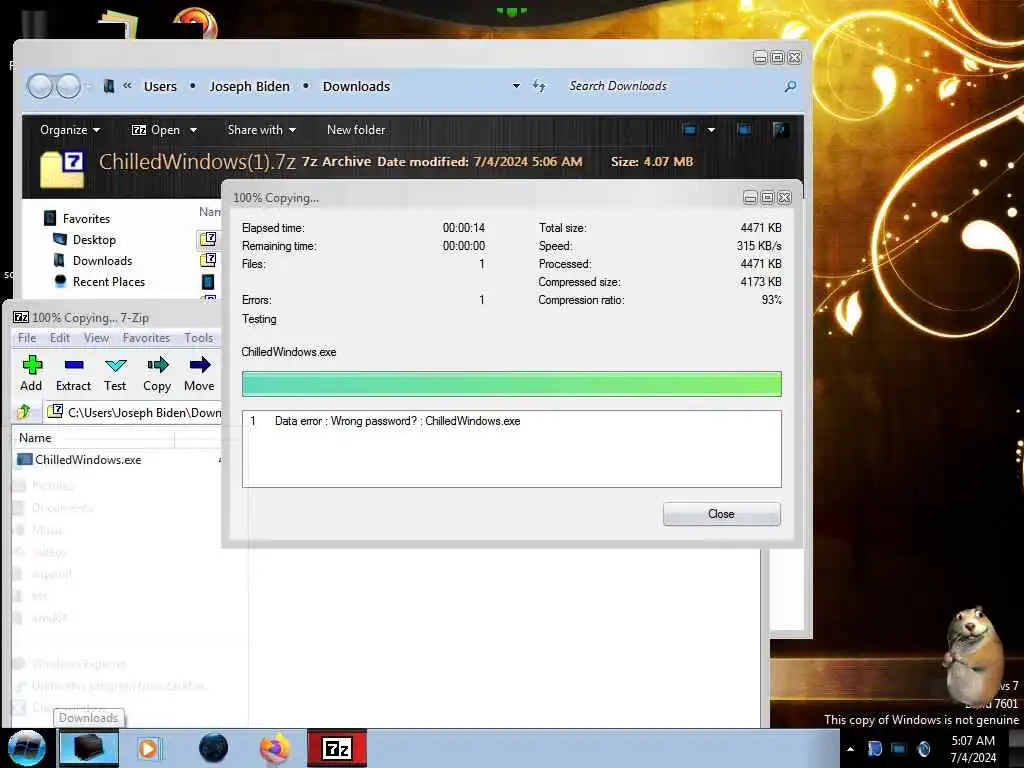
Task: Close the 100% Copying dialog
Action: coord(721,514)
